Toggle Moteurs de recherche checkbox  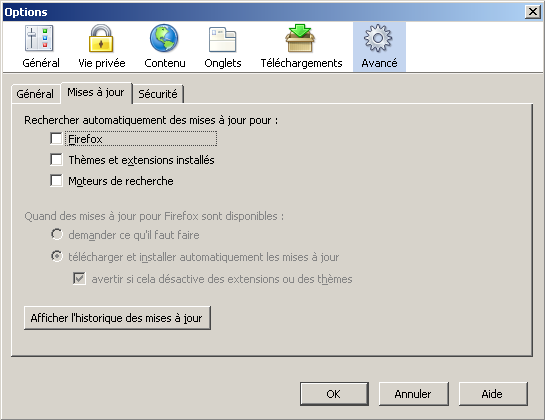coord(56,180)
